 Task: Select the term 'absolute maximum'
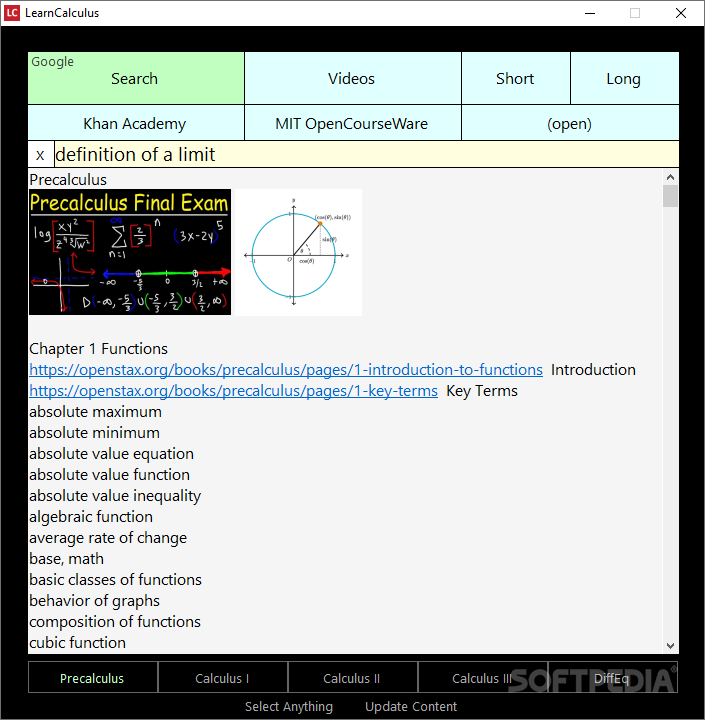[96, 412]
